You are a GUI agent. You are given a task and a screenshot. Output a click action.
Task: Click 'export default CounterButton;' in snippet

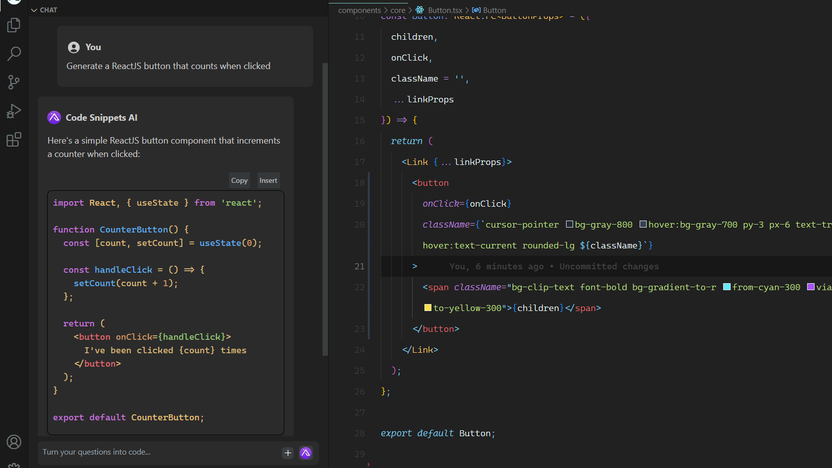click(128, 417)
